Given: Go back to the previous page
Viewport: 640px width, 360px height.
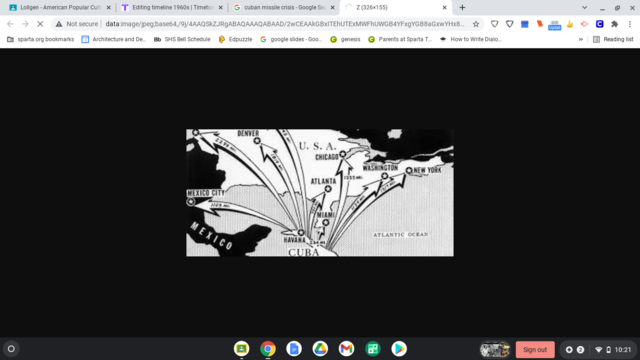Looking at the screenshot, I should [10, 24].
